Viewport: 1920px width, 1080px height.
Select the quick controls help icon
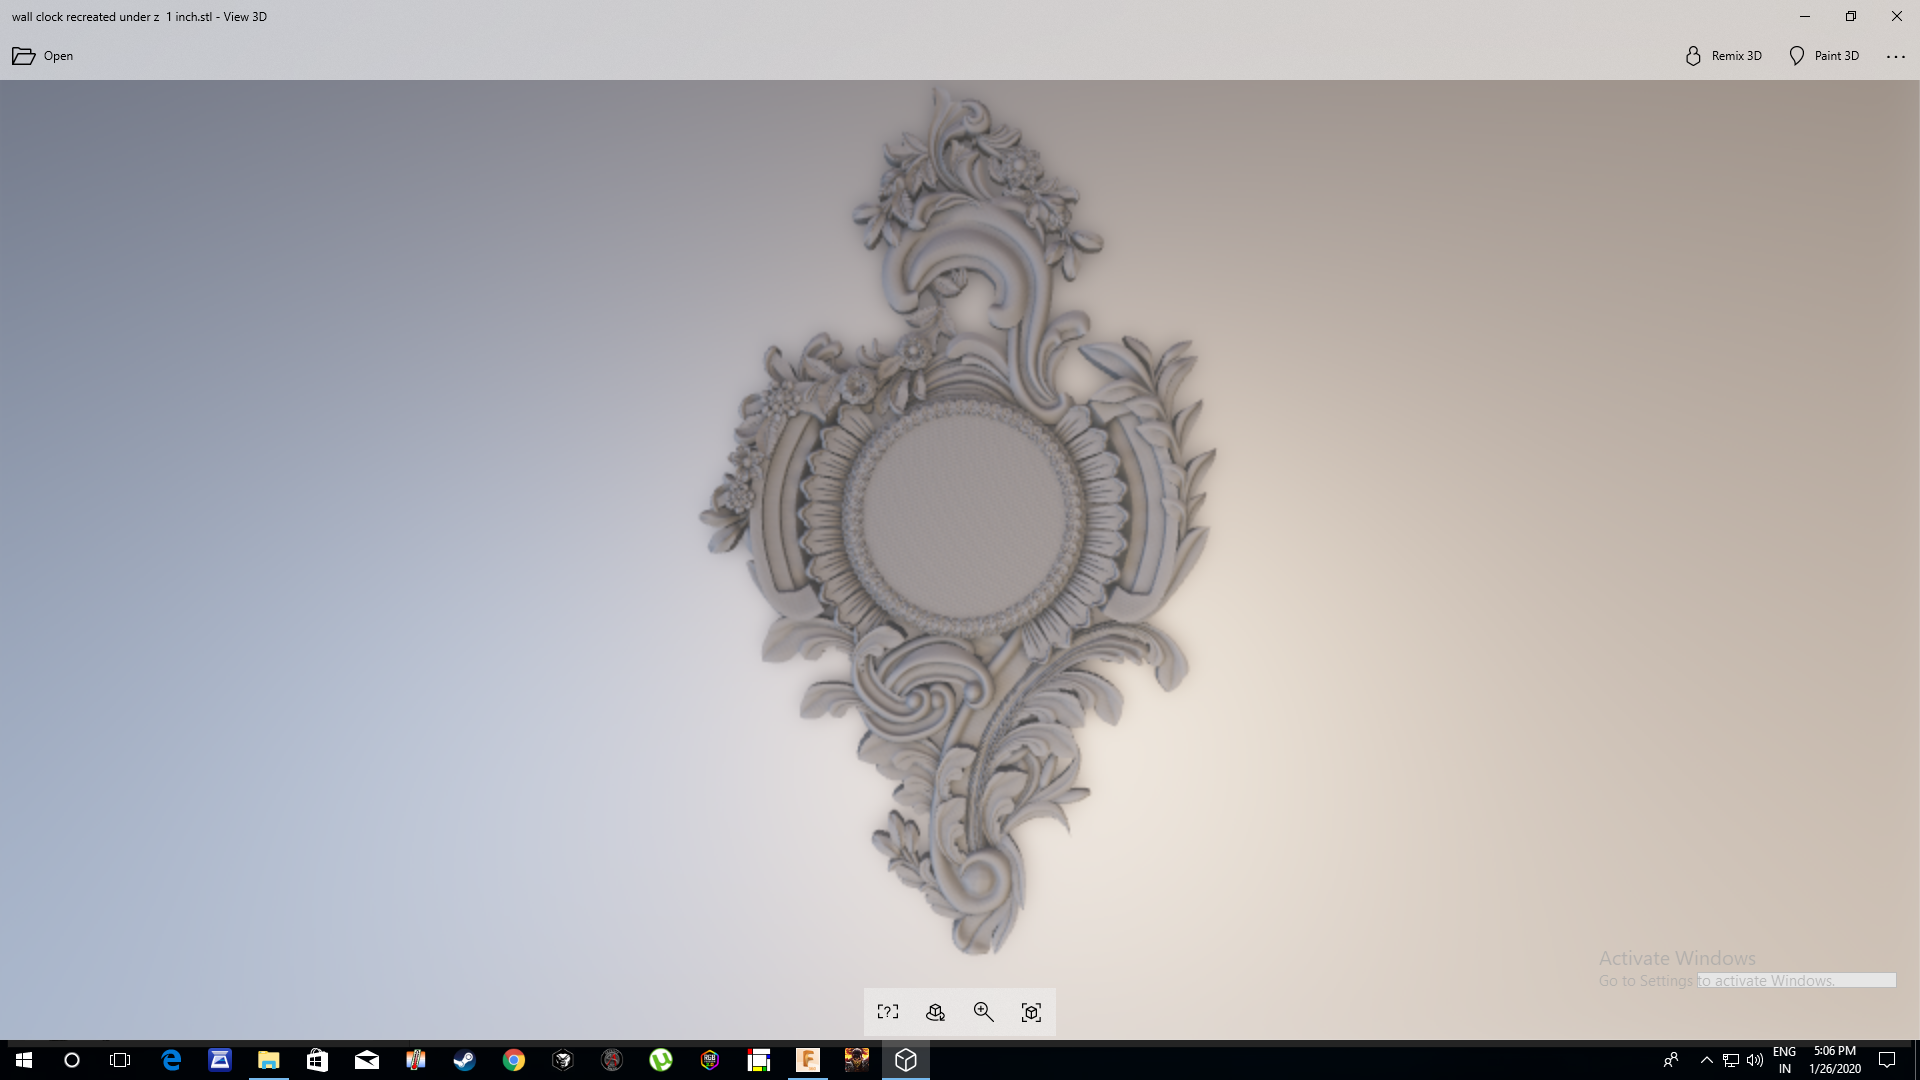[x=887, y=1012]
